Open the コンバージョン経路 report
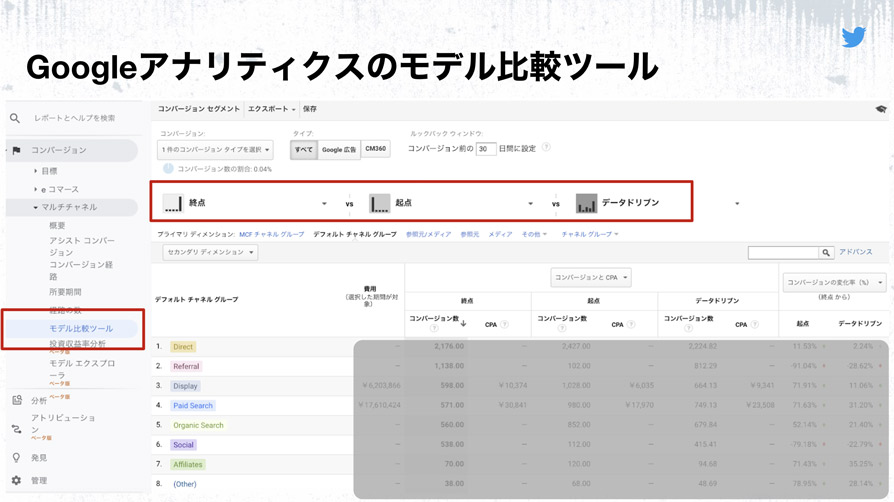894x502 pixels. 81,270
